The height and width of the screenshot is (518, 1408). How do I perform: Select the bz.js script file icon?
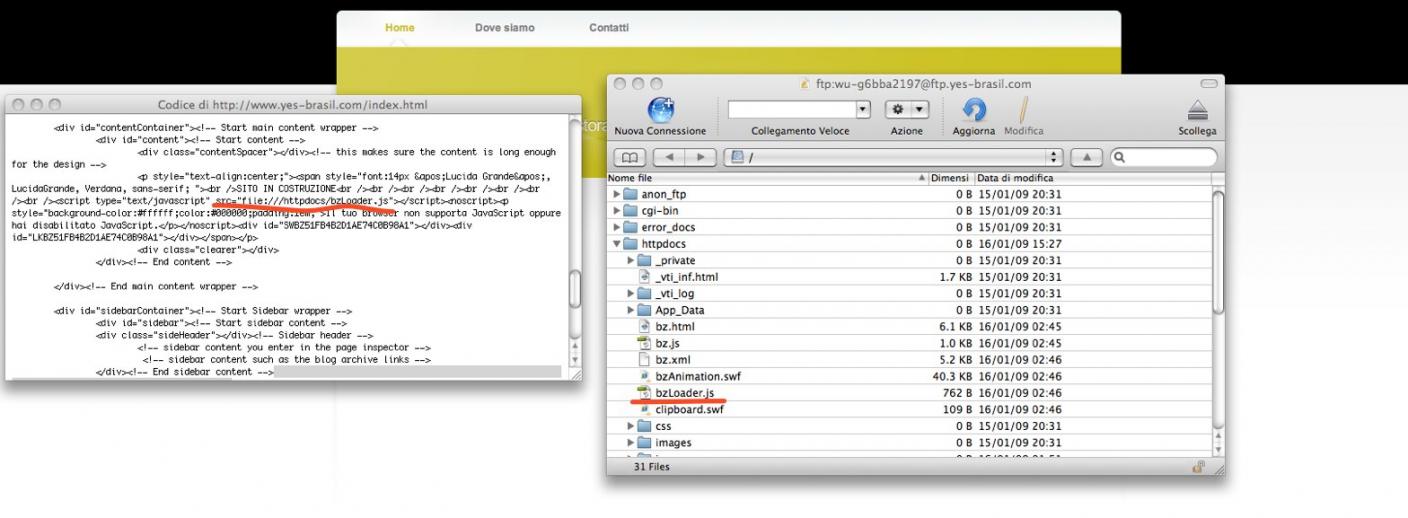pyautogui.click(x=645, y=343)
